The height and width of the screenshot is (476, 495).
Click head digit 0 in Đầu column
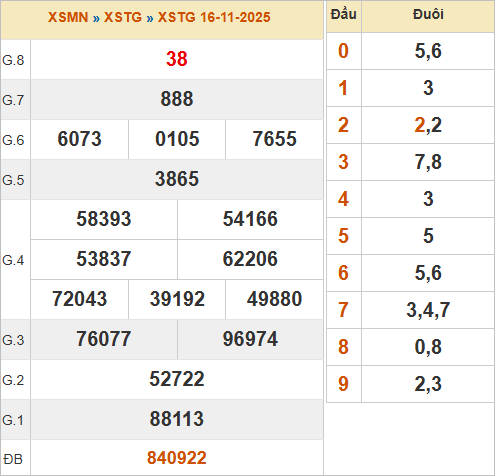pos(343,51)
